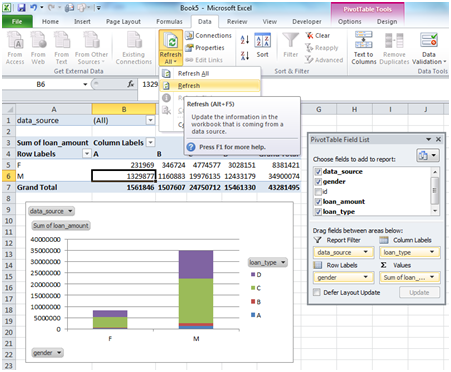The width and height of the screenshot is (451, 372).
Task: Switch to the Home tab
Action: 50,21
